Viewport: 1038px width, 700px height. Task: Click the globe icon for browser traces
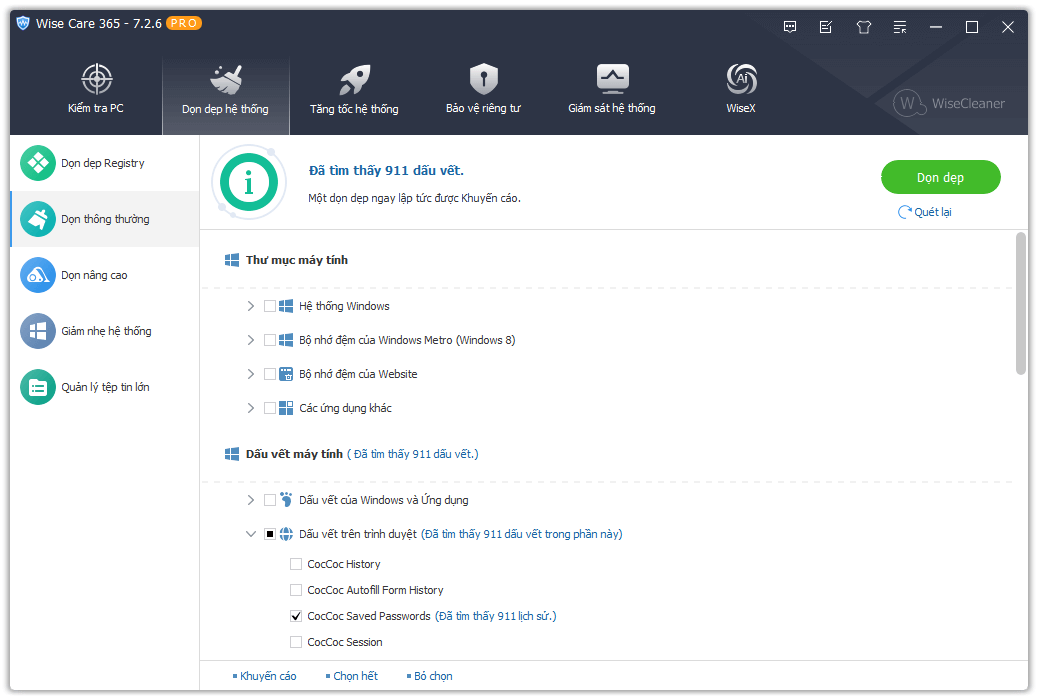(286, 534)
